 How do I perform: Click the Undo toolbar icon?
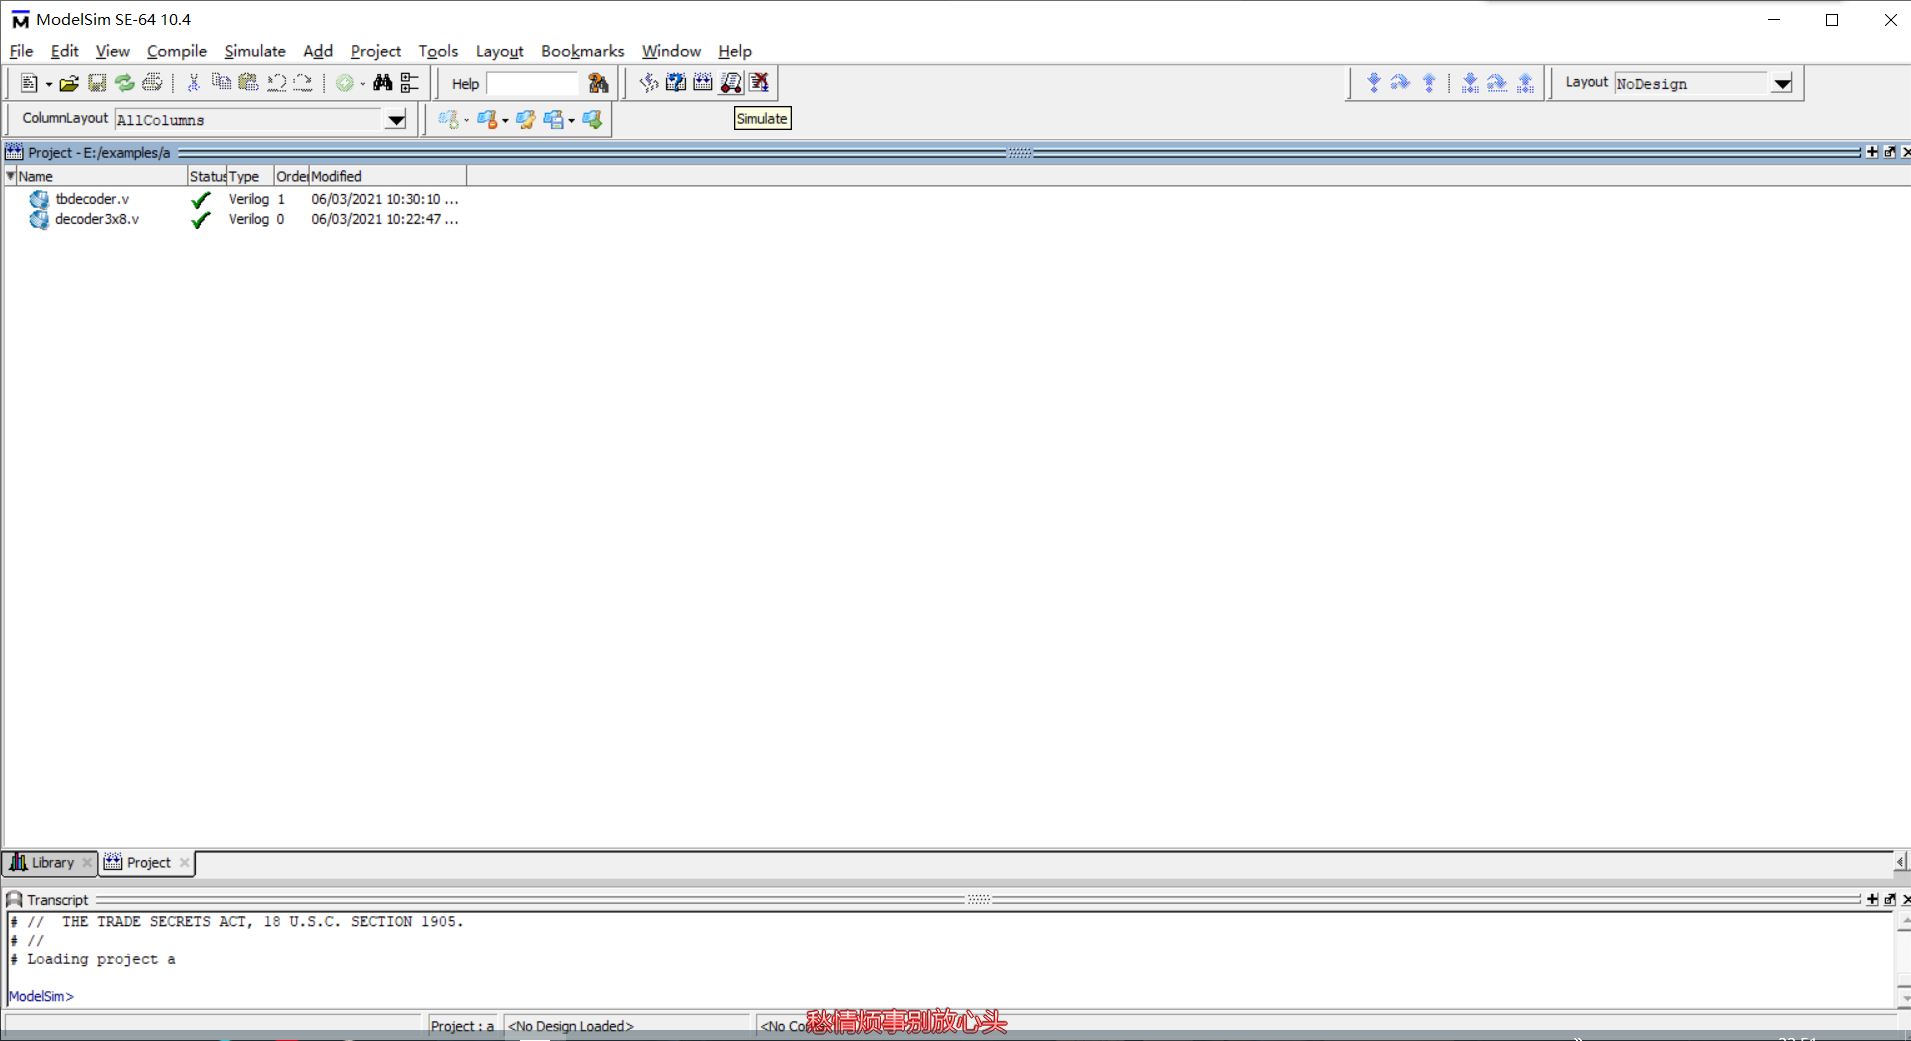coord(276,83)
